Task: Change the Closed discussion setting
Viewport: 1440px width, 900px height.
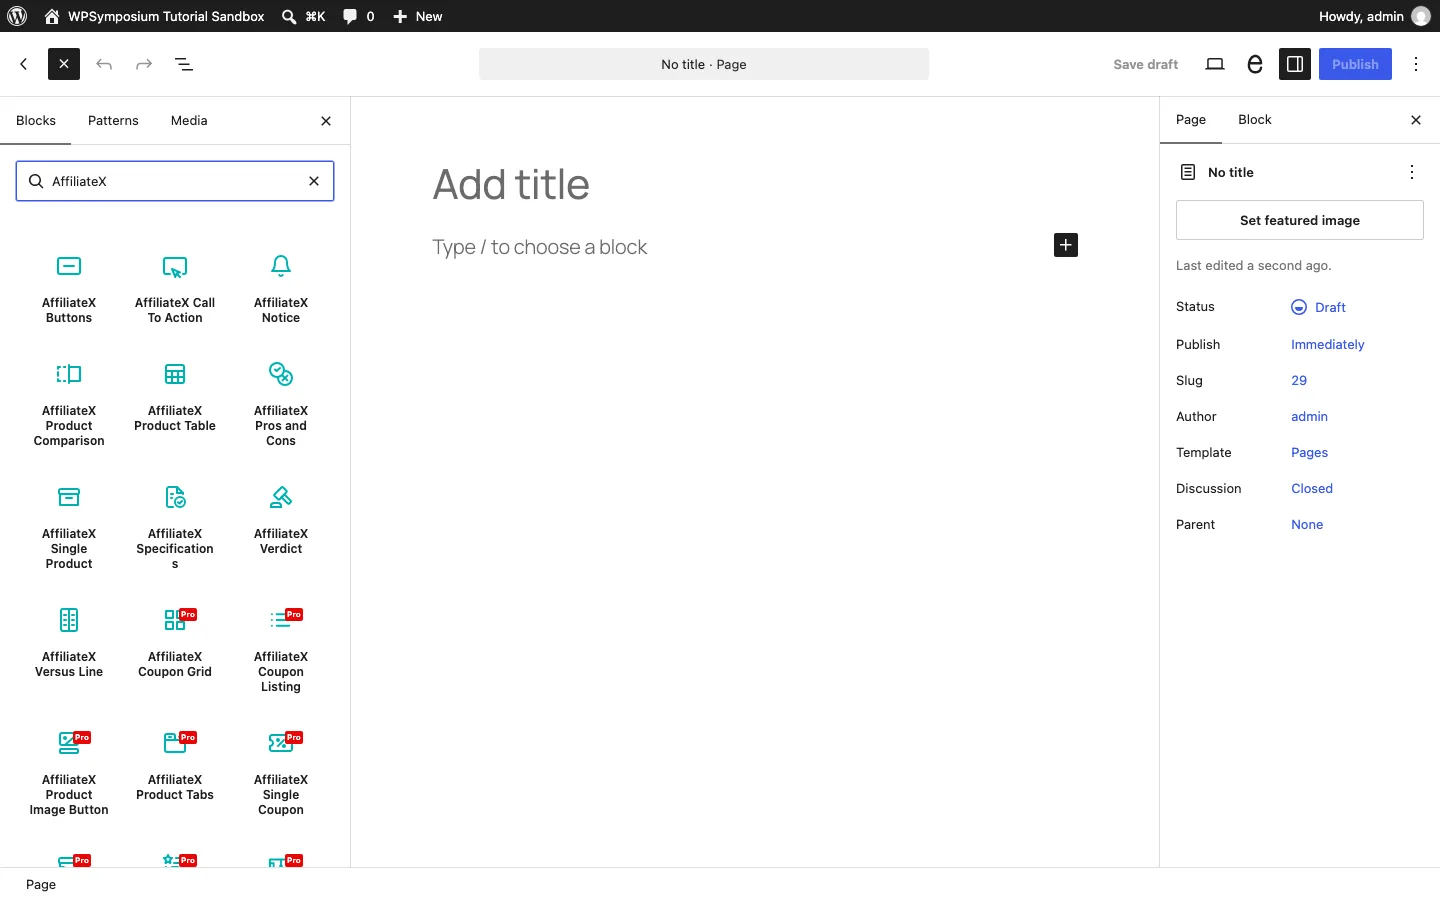Action: coord(1312,488)
